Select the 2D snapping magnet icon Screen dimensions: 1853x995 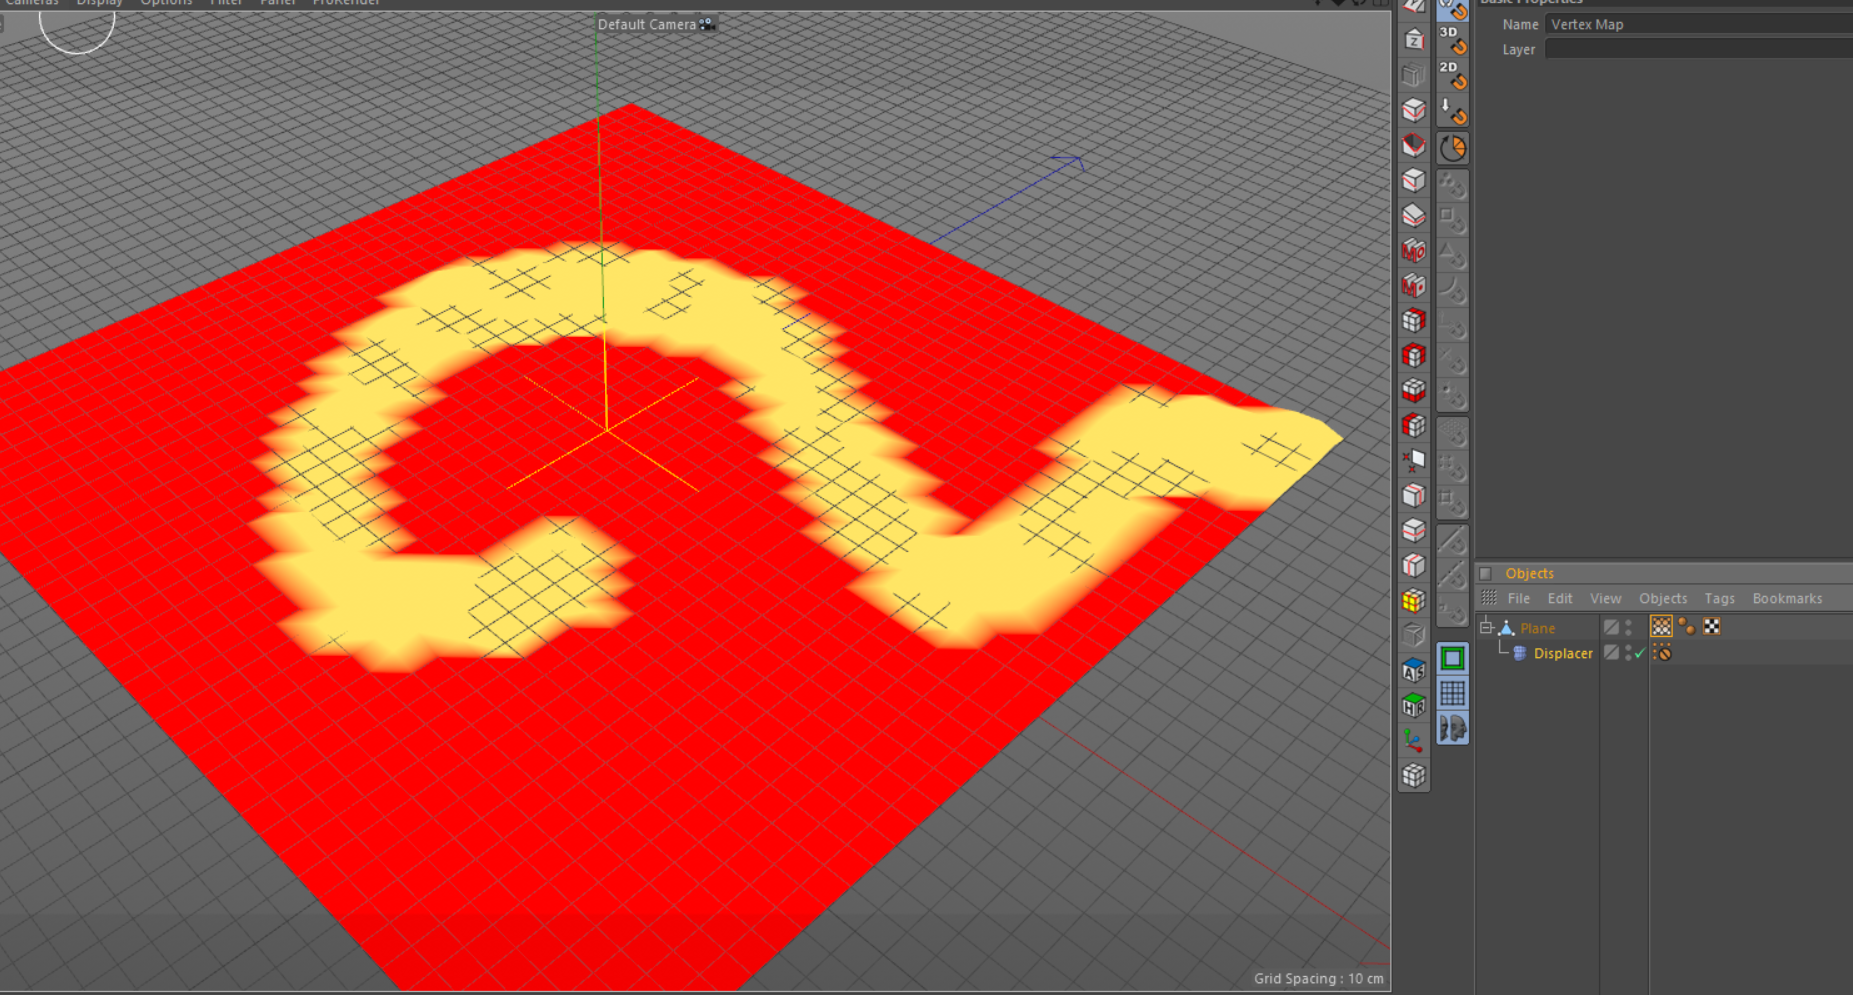pos(1453,75)
